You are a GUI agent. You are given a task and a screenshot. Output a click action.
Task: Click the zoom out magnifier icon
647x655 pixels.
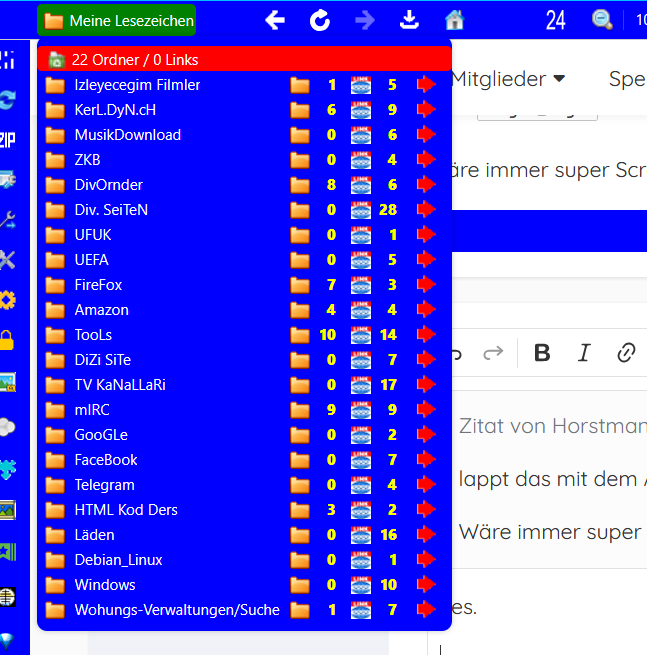pyautogui.click(x=602, y=20)
